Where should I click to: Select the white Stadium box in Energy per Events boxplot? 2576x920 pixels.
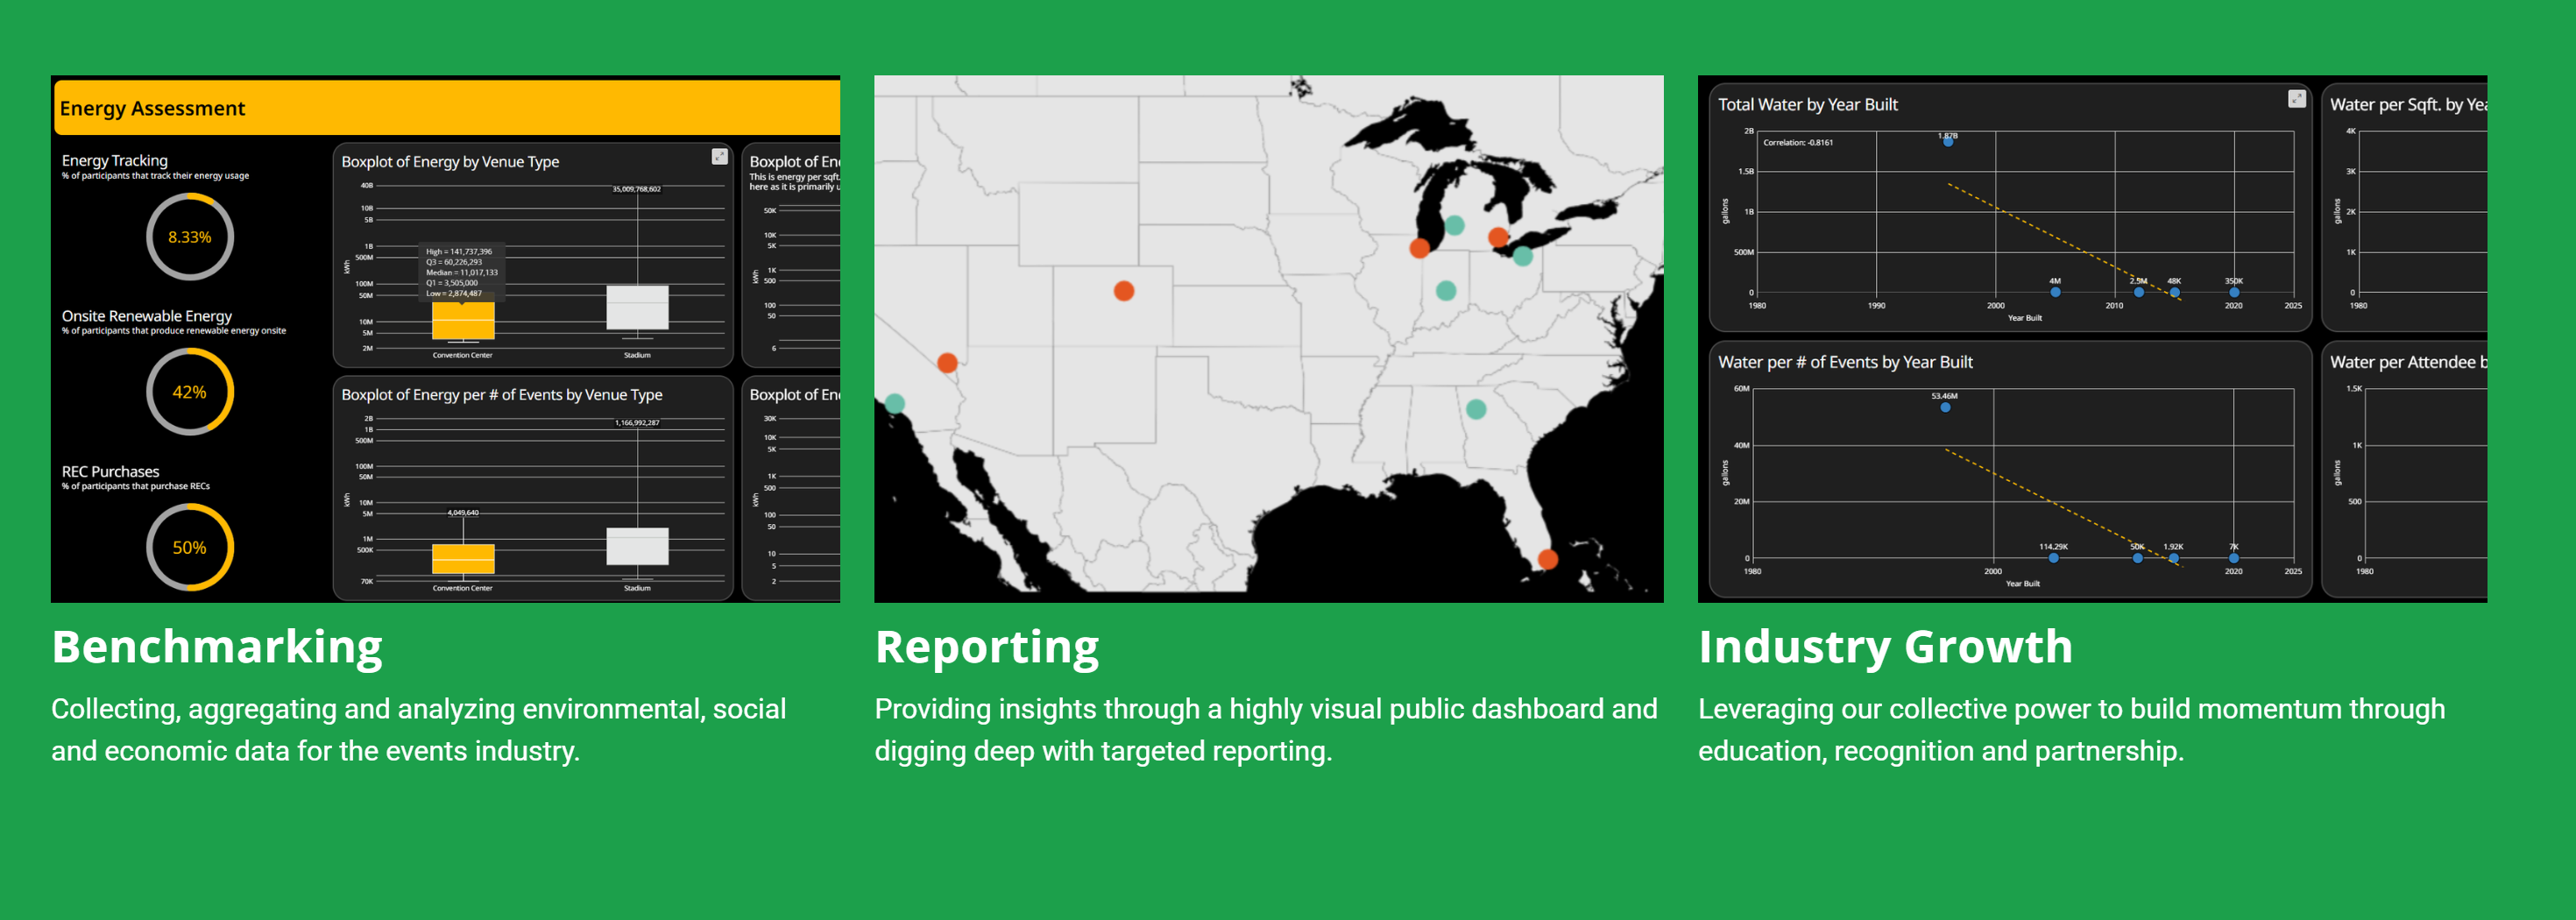coord(637,546)
